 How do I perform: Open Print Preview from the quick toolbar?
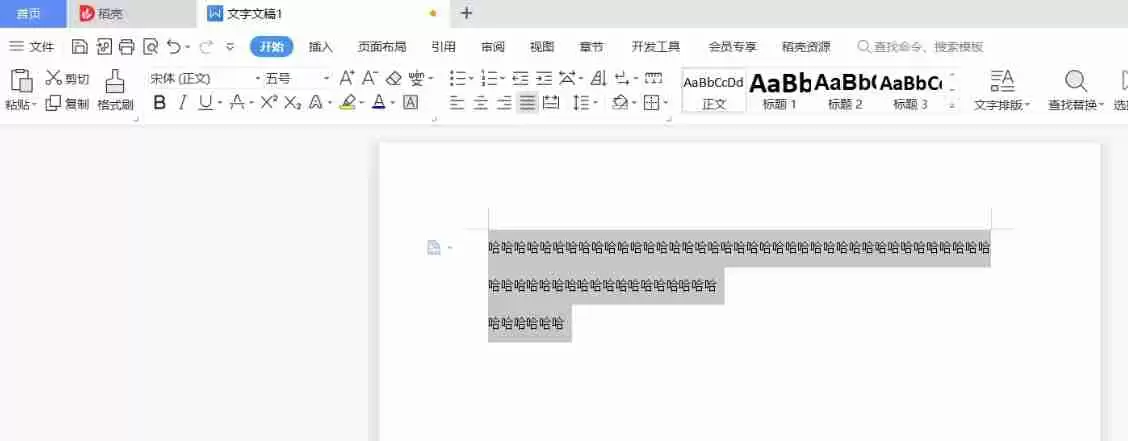point(150,47)
